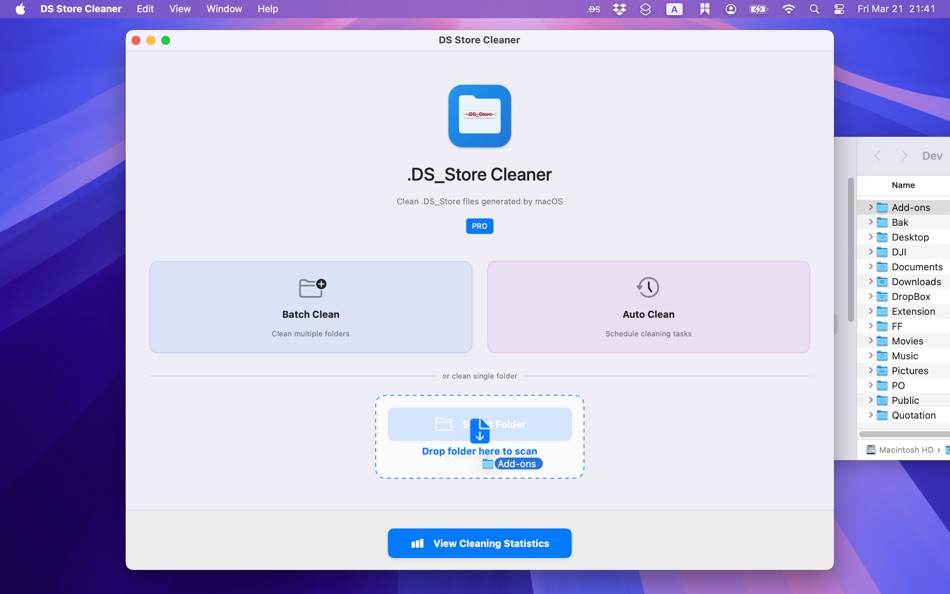Click the Documents folder icon in Finder
Viewport: 950px width, 594px height.
pyautogui.click(x=882, y=267)
